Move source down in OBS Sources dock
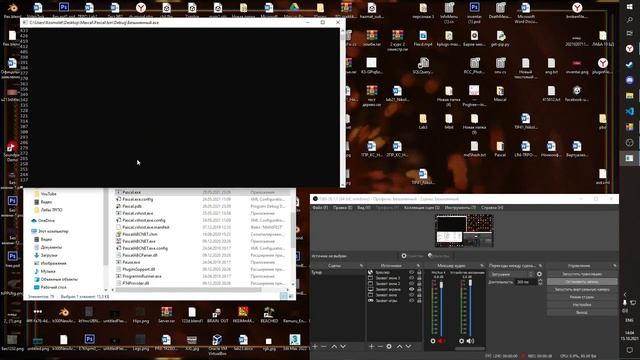 tap(408, 346)
